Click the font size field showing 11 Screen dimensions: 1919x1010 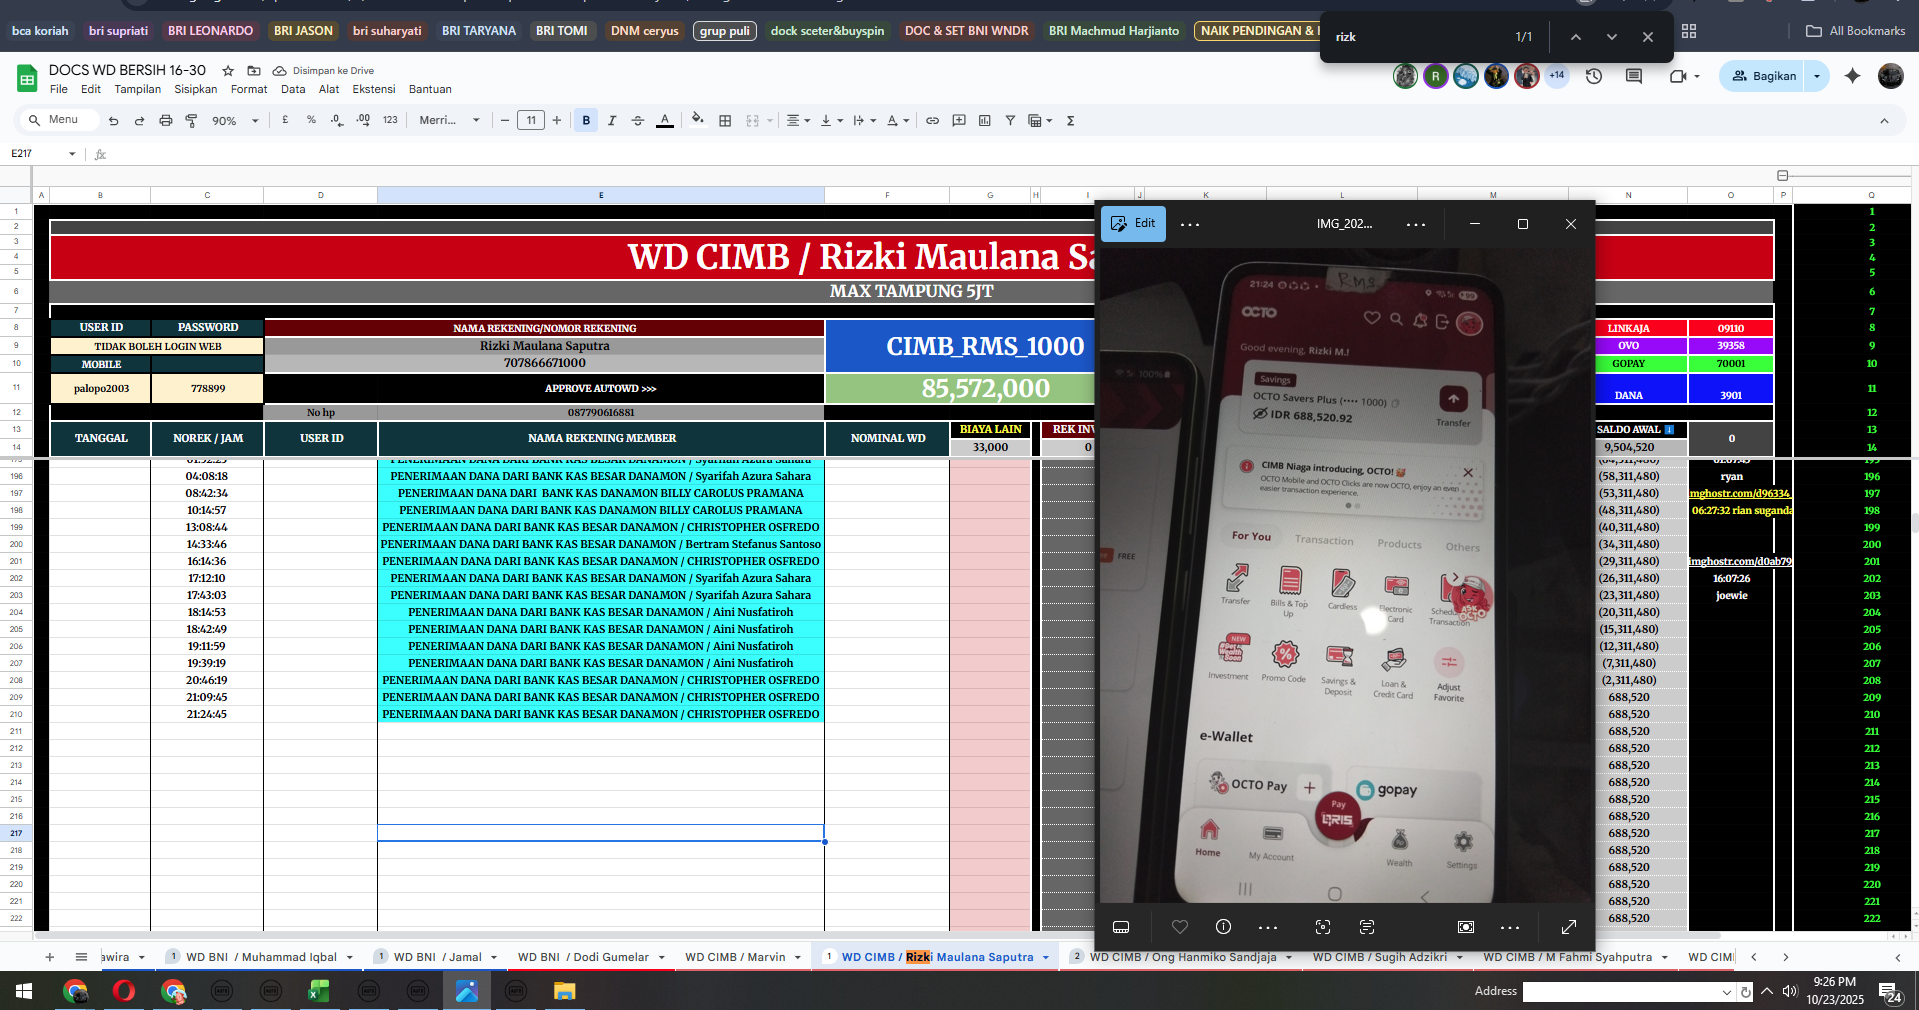pos(531,120)
